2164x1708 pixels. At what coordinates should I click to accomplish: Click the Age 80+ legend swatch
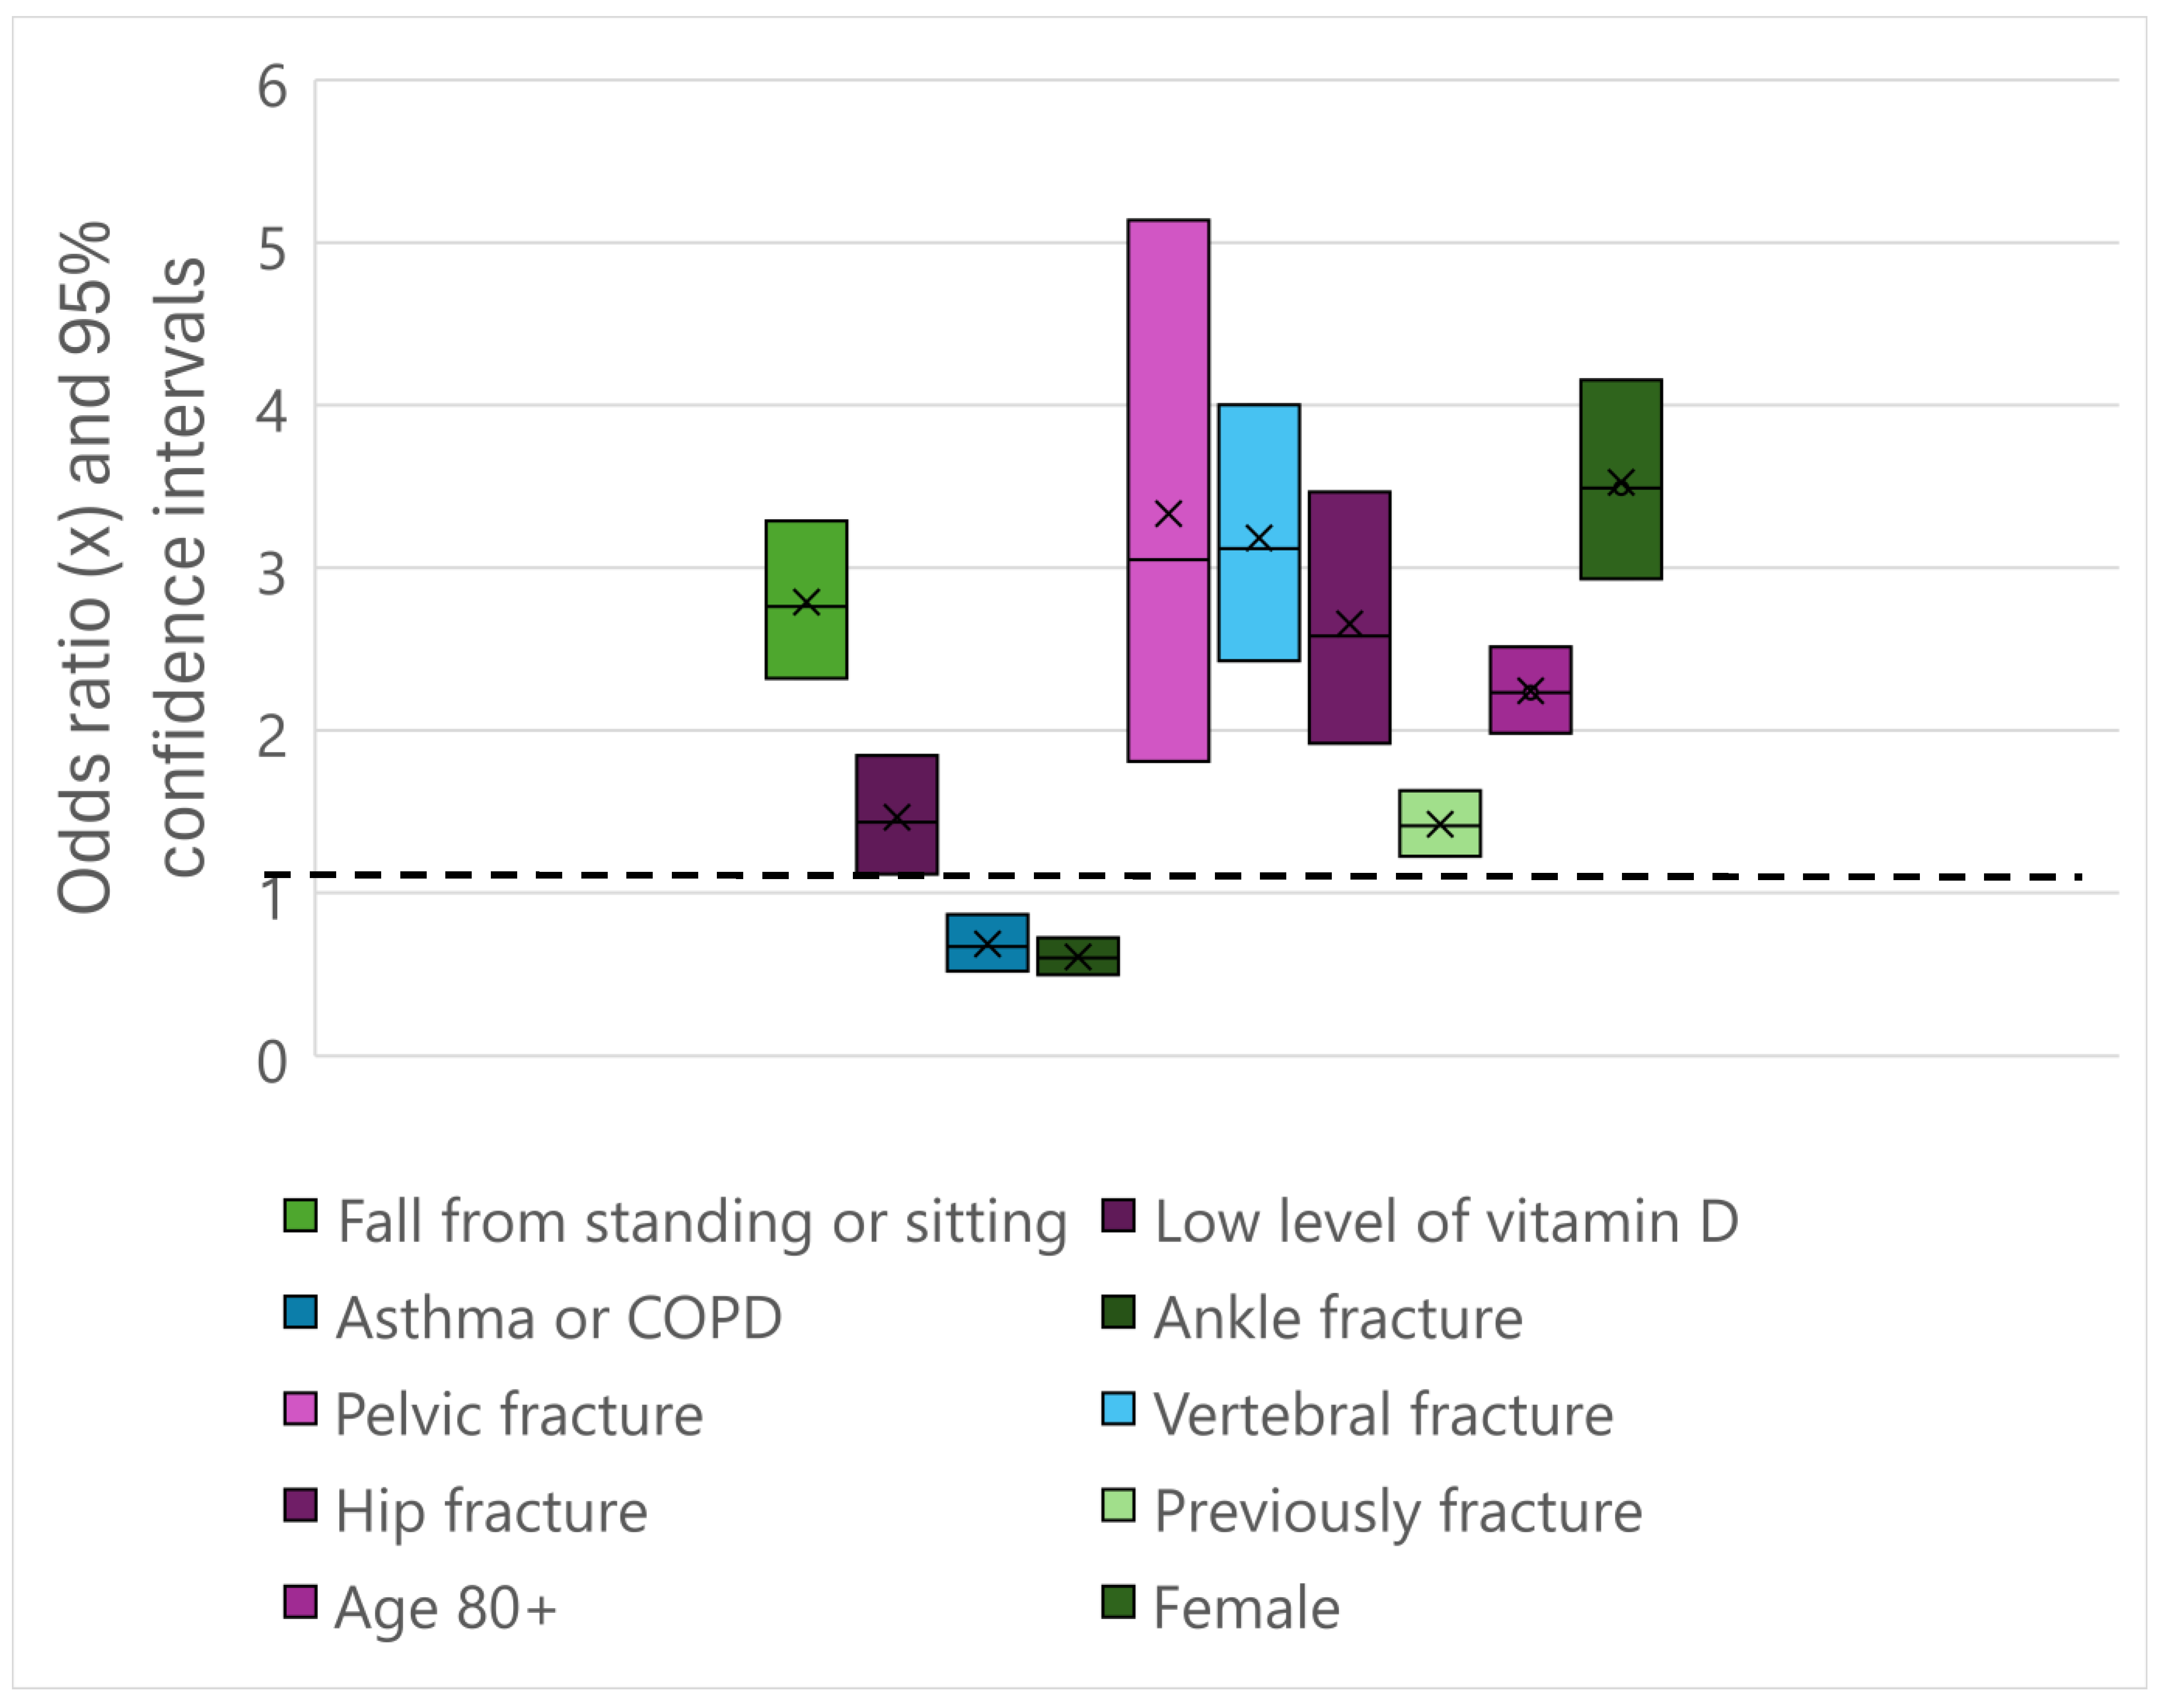click(300, 1602)
